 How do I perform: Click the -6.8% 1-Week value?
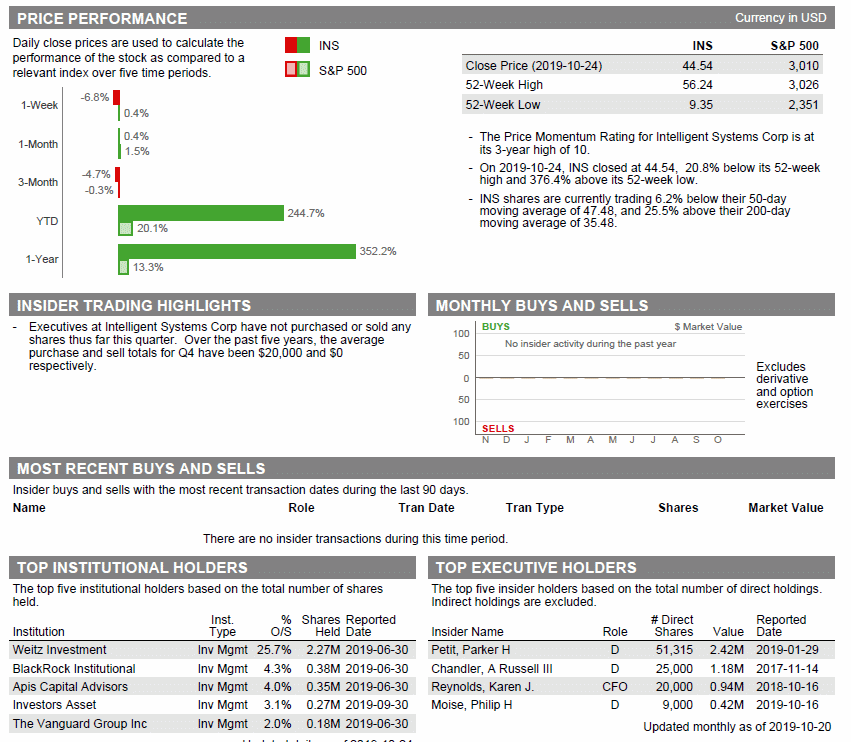coord(95,98)
